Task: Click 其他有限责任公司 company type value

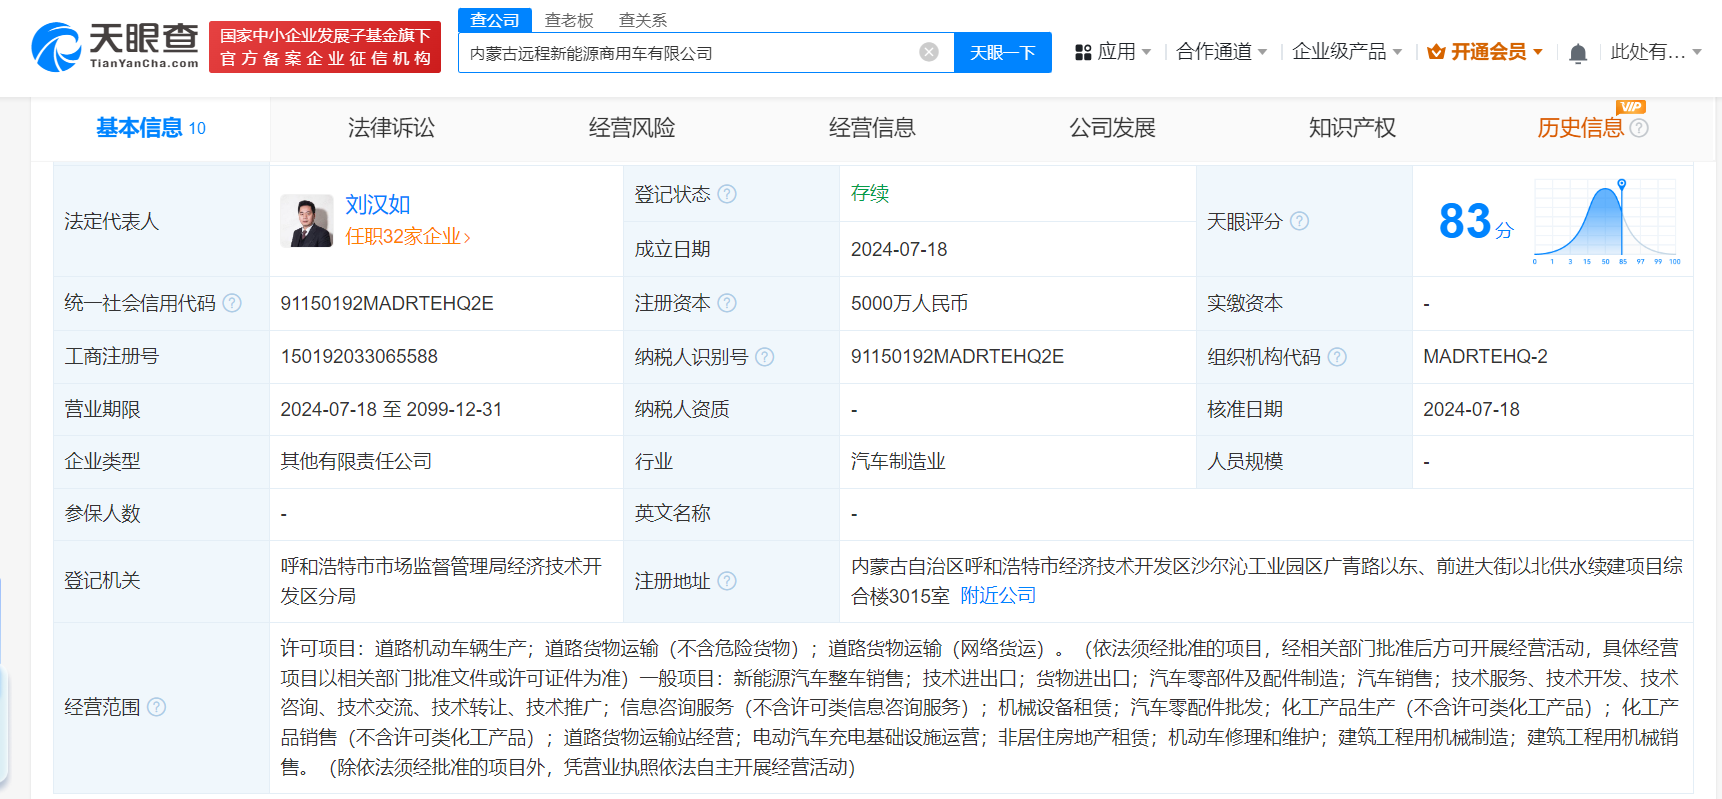Action: pyautogui.click(x=356, y=461)
